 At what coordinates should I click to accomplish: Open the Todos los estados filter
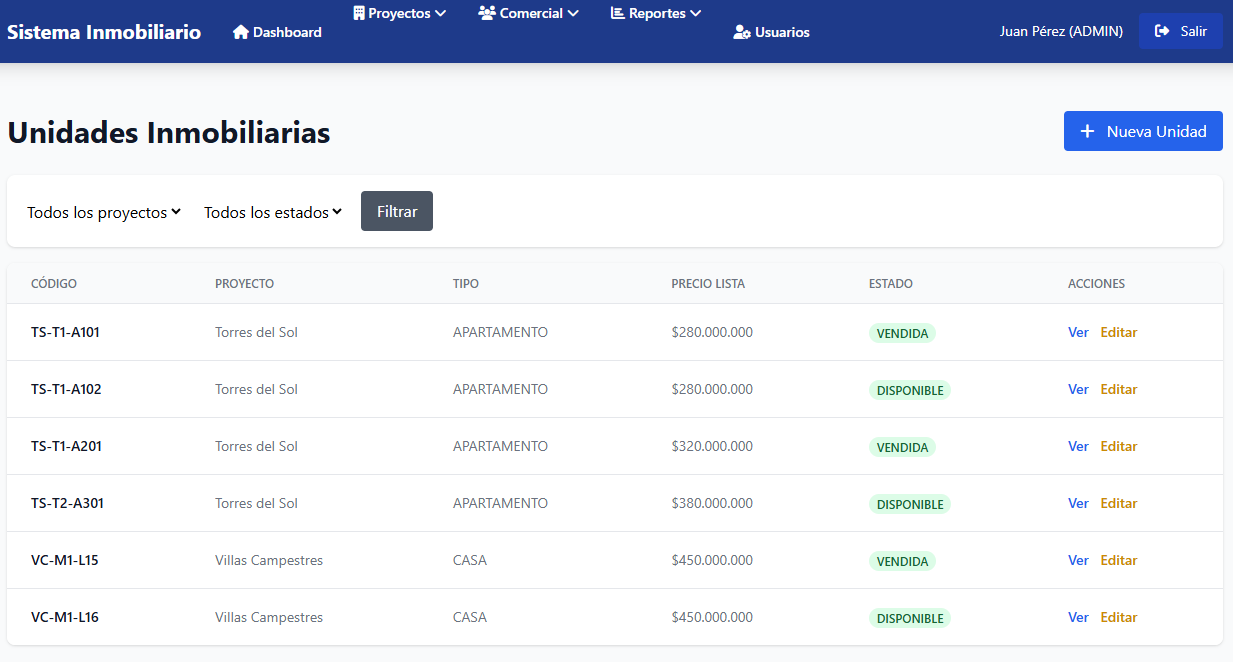[x=273, y=212]
